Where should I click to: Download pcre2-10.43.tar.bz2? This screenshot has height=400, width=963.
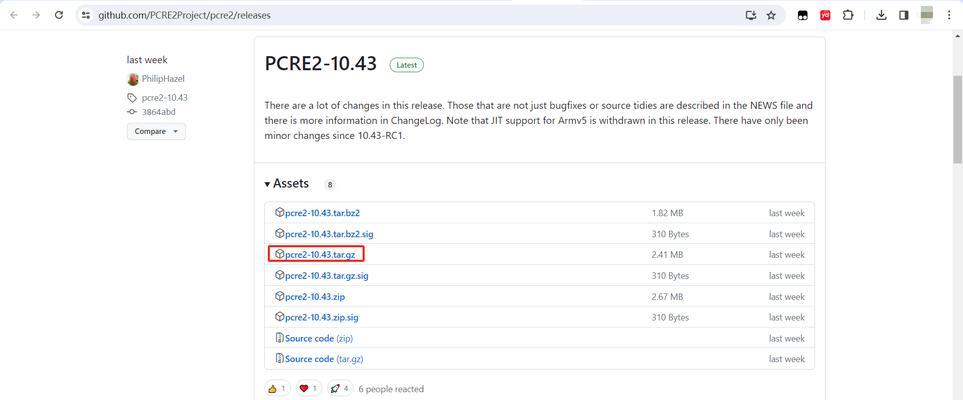pyautogui.click(x=322, y=213)
